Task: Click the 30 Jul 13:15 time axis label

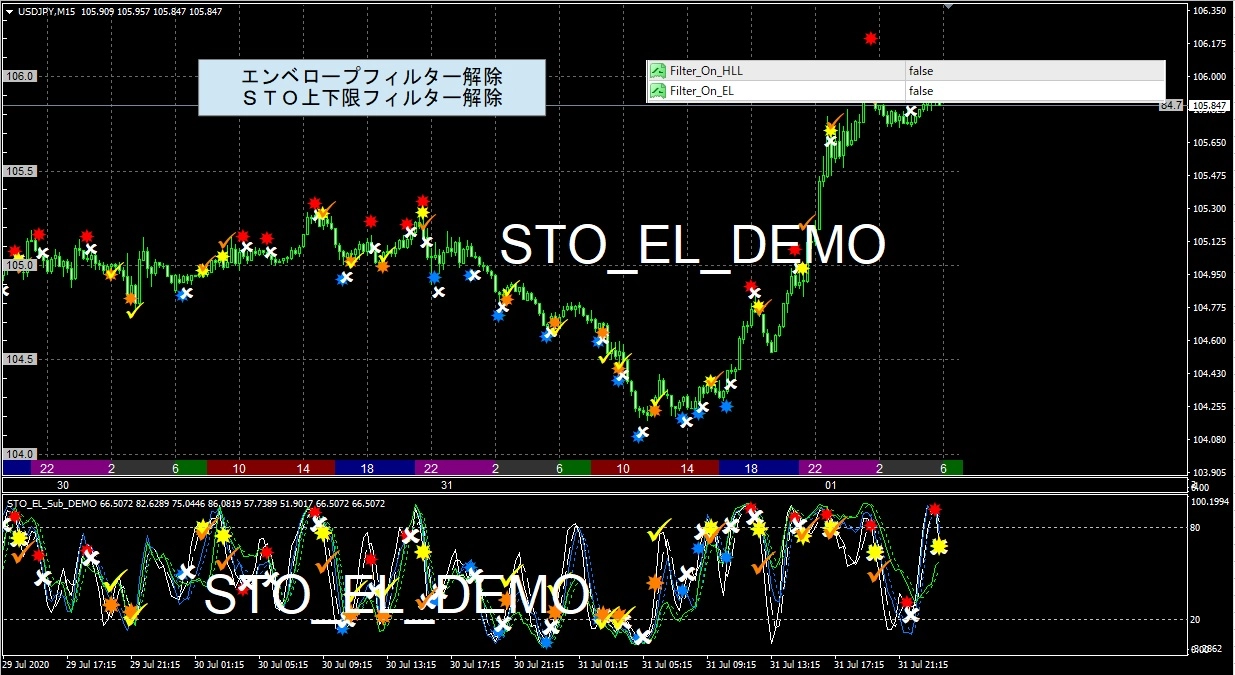Action: pyautogui.click(x=411, y=664)
